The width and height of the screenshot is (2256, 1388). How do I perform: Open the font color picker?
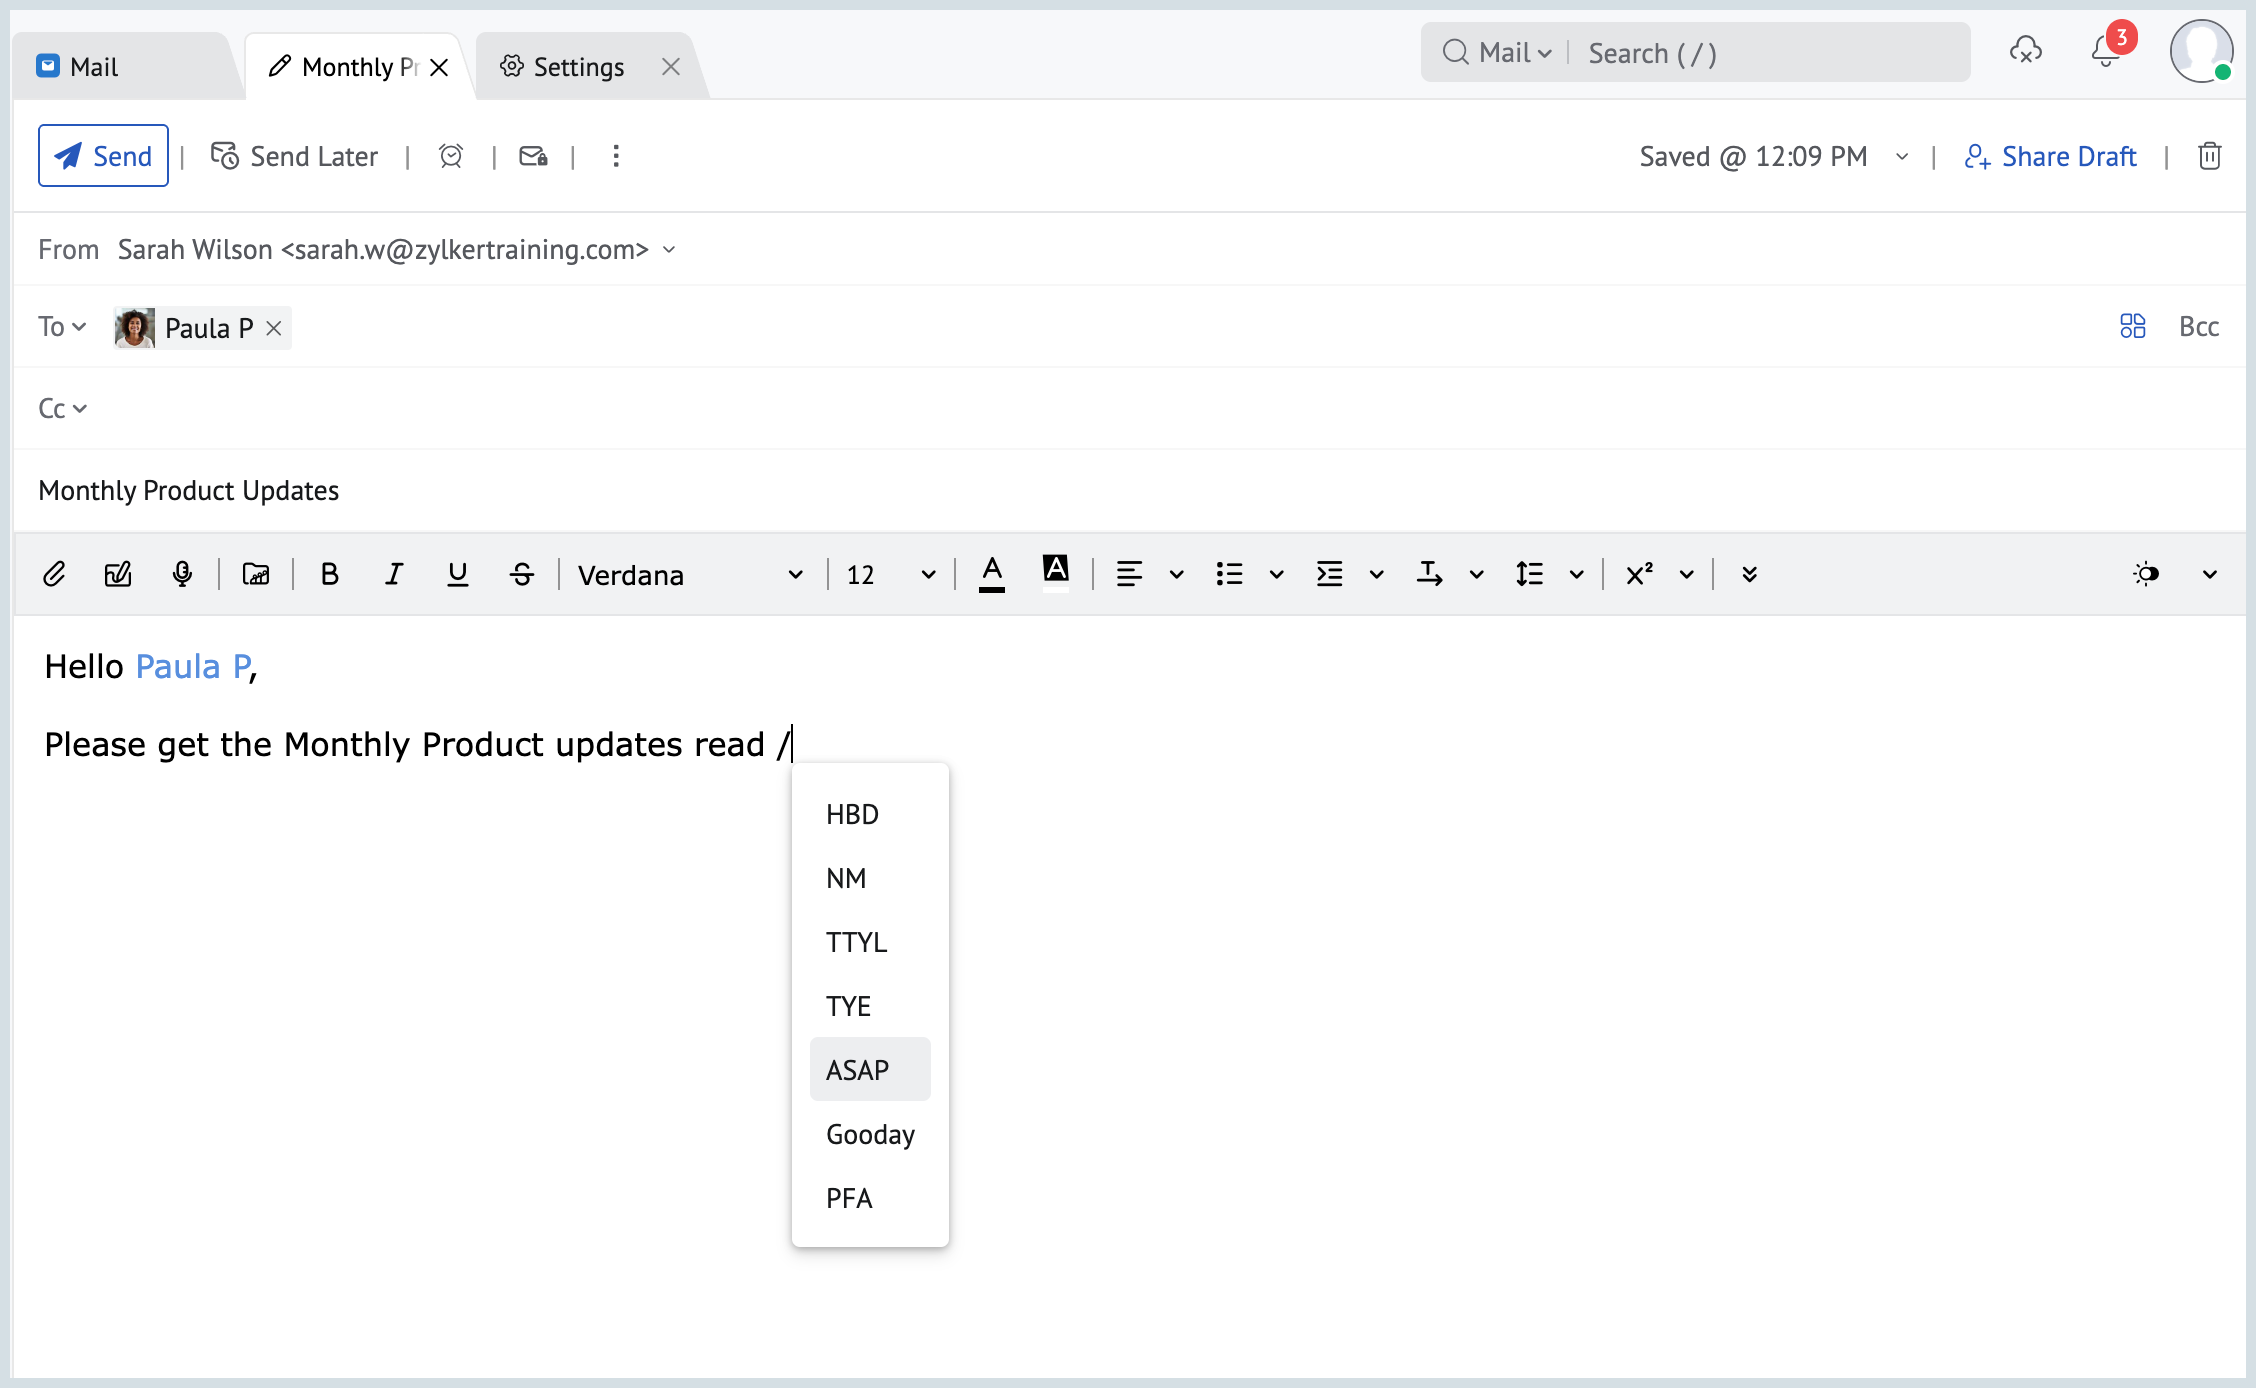pyautogui.click(x=991, y=574)
